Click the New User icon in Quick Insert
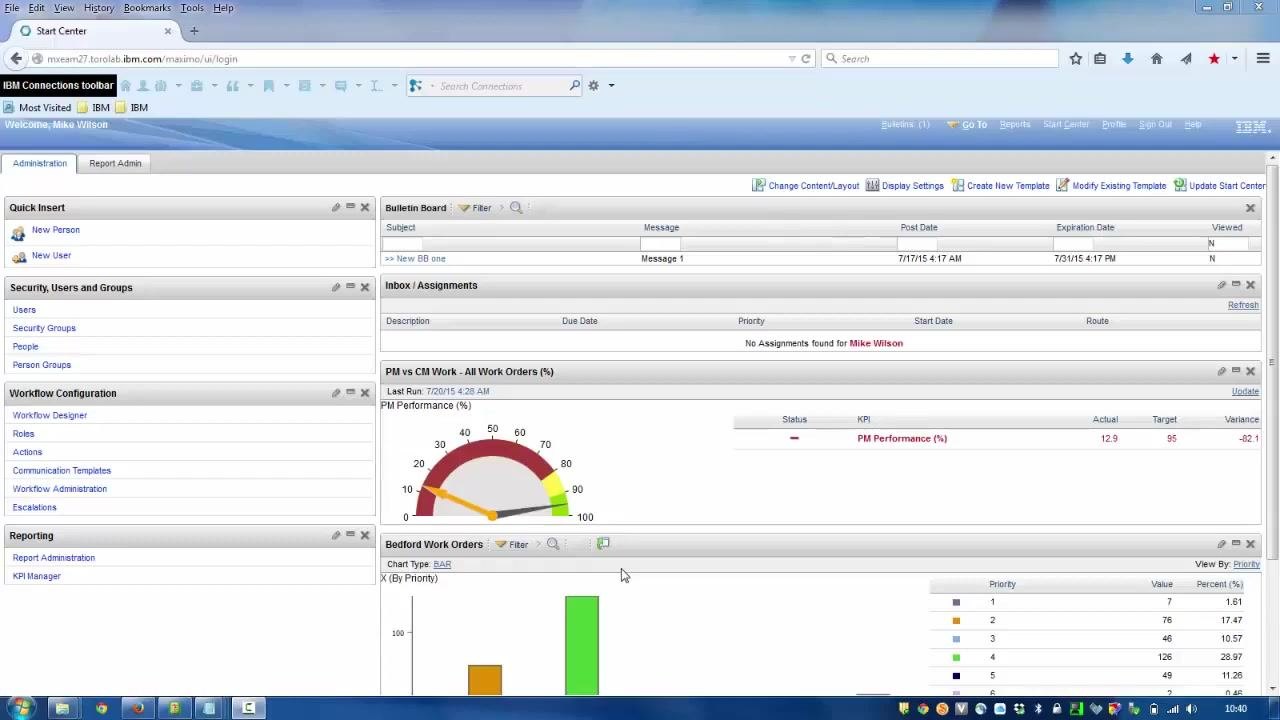The height and width of the screenshot is (720, 1280). [18, 257]
